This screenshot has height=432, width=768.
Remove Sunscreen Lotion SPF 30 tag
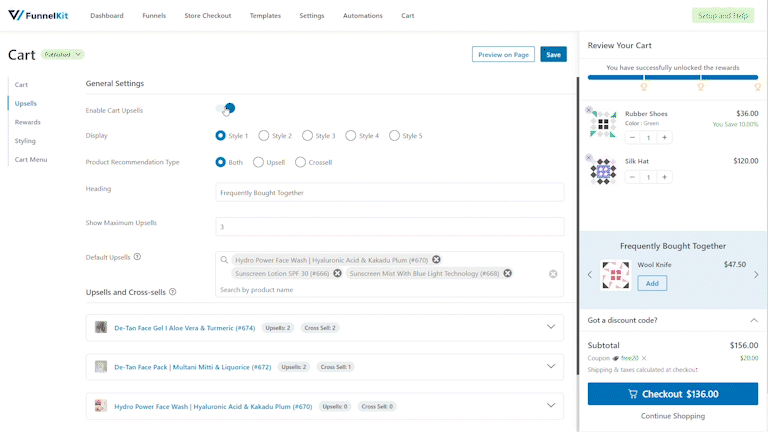point(337,273)
